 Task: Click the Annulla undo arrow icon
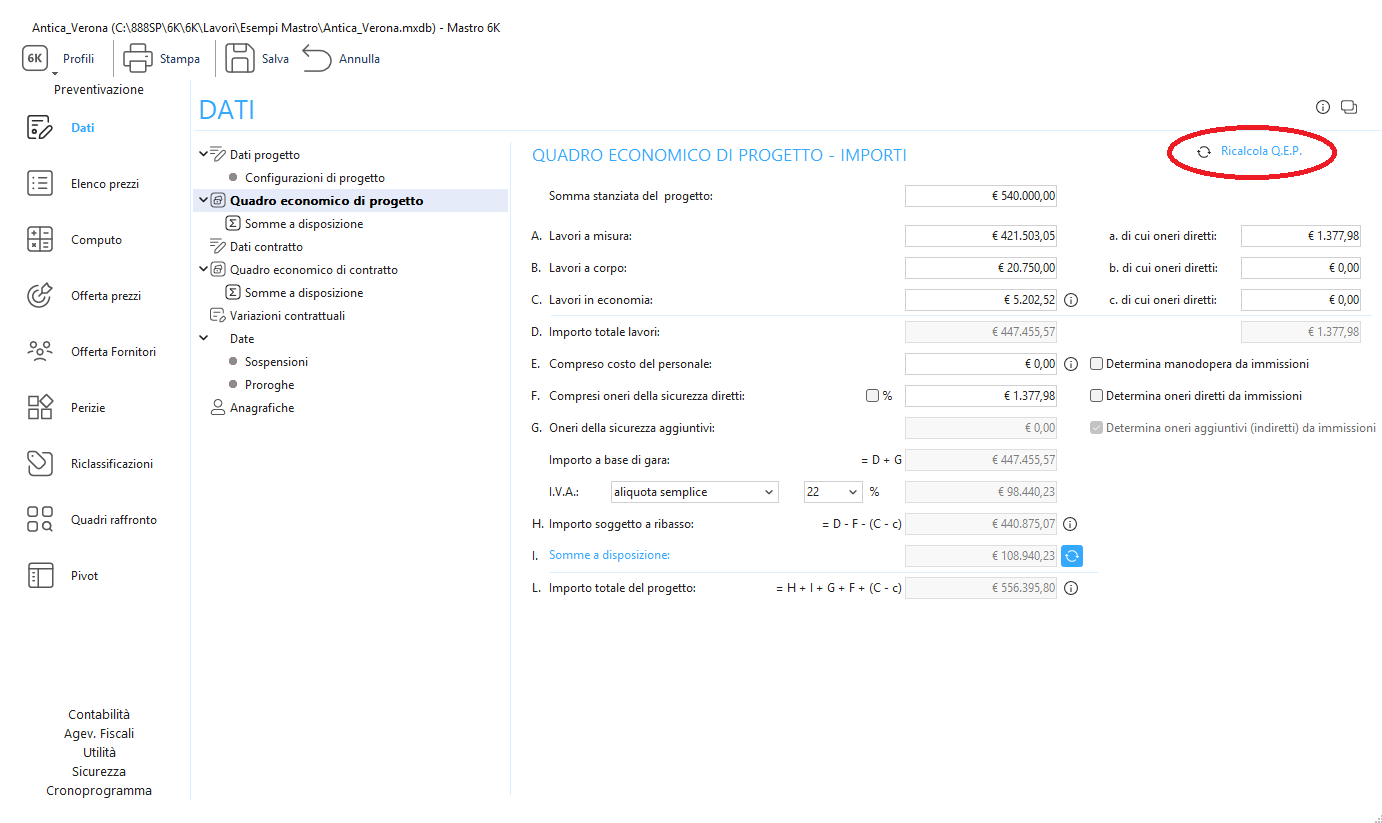(x=317, y=59)
